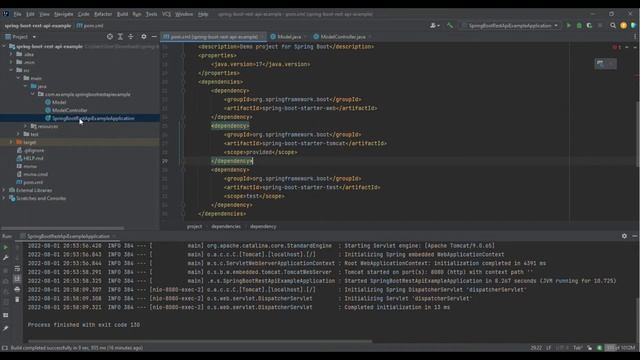Open the Build menu
640x360 pixels.
coord(122,14)
